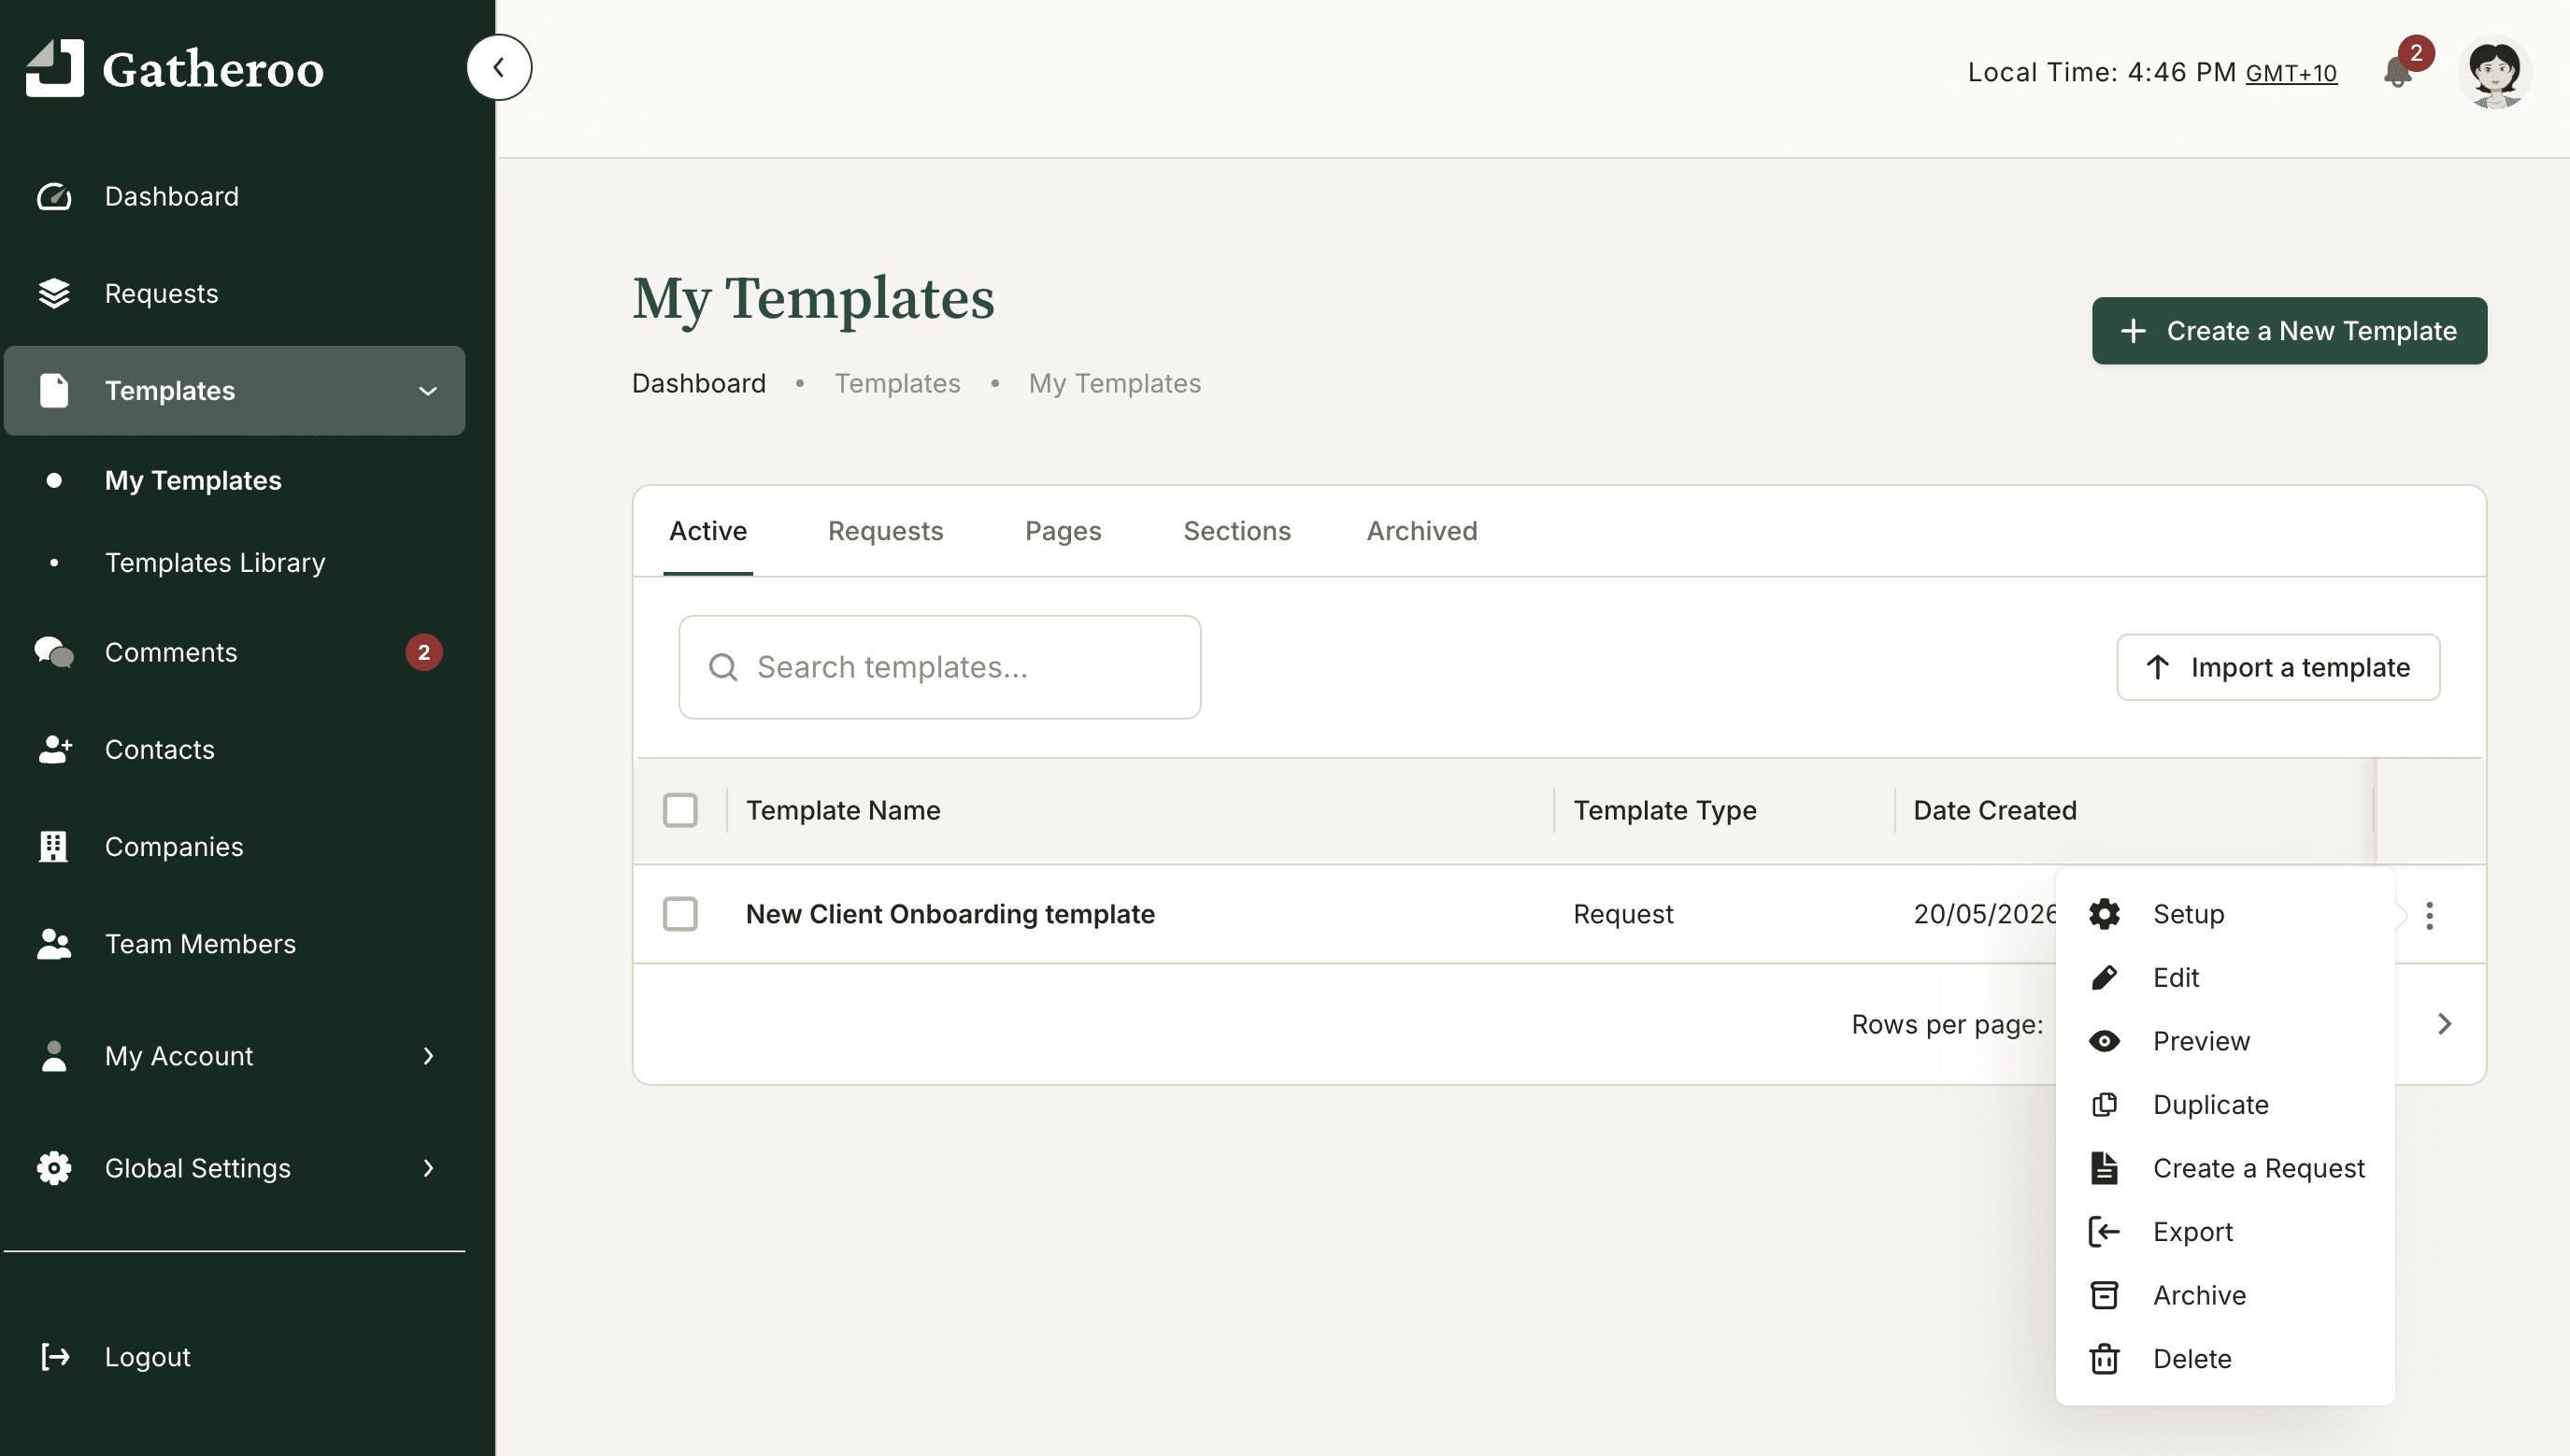The width and height of the screenshot is (2570, 1456).
Task: Click the Duplicate copy icon in context menu
Action: click(2104, 1104)
